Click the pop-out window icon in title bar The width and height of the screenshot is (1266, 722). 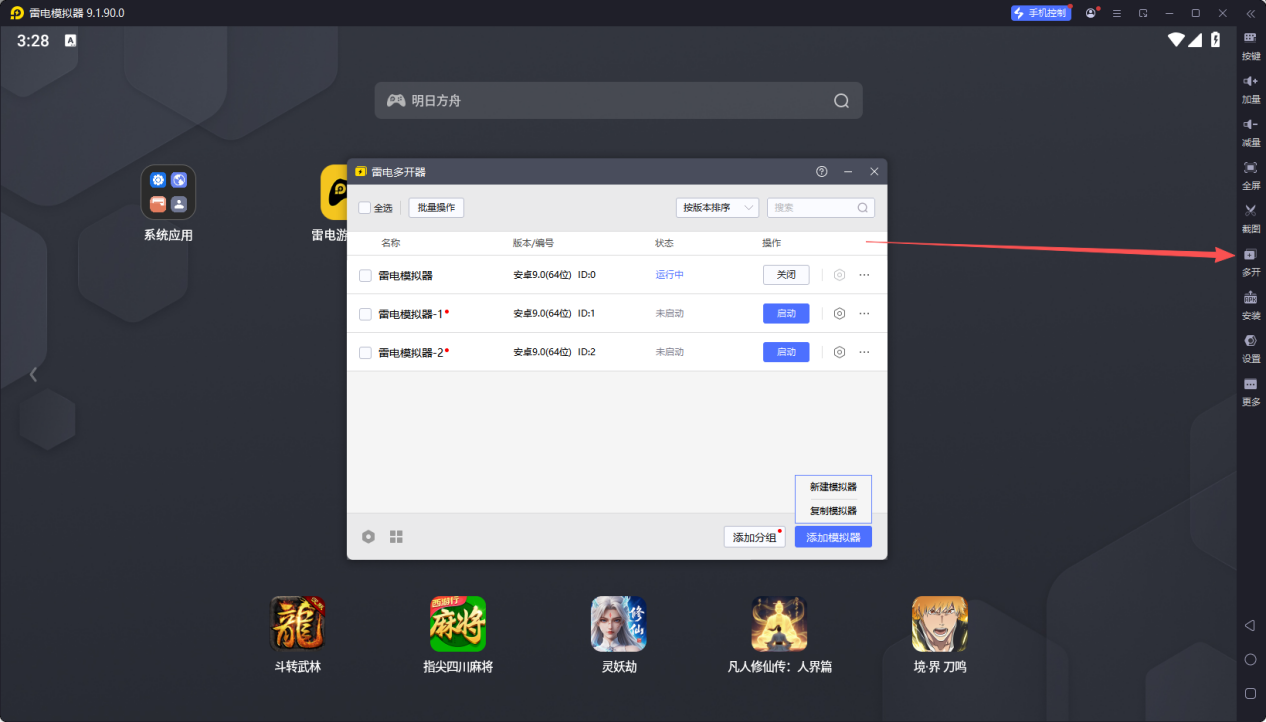(x=1143, y=13)
